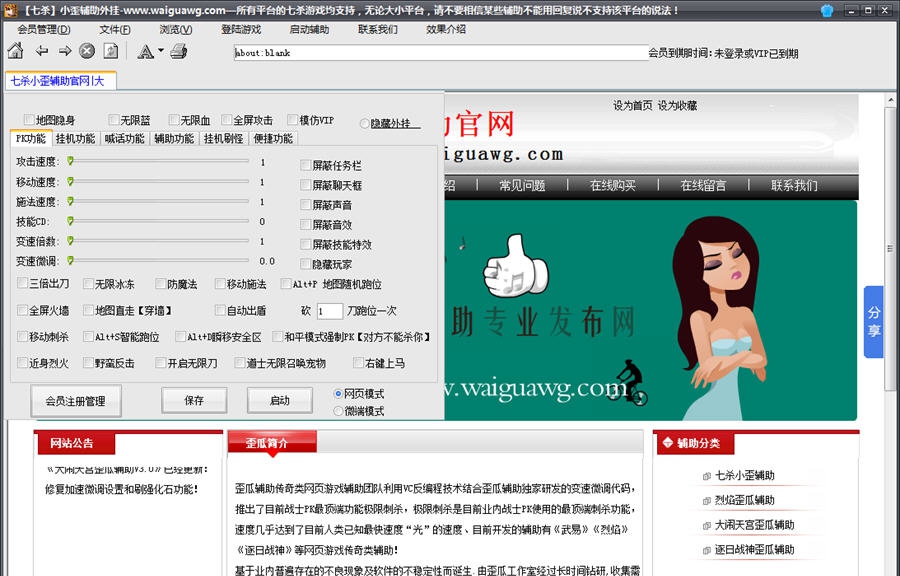Image resolution: width=900 pixels, height=576 pixels.
Task: Enable the 无限蓝 checkbox
Action: tap(113, 121)
